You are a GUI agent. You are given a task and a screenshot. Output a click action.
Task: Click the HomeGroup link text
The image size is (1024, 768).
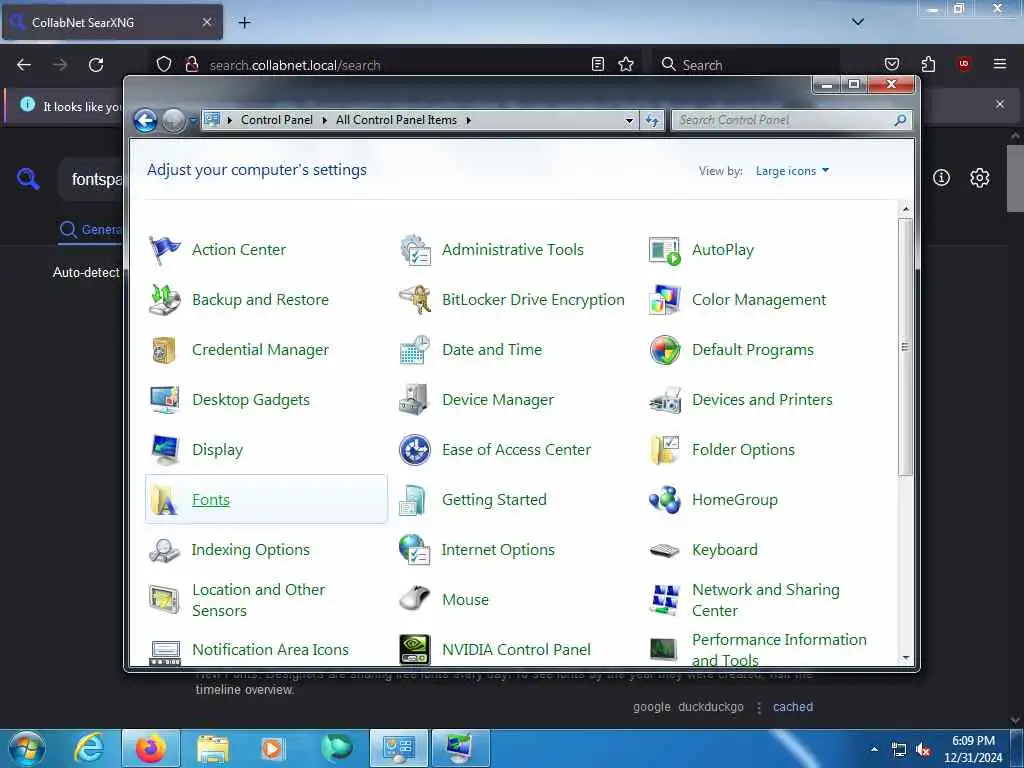(735, 500)
